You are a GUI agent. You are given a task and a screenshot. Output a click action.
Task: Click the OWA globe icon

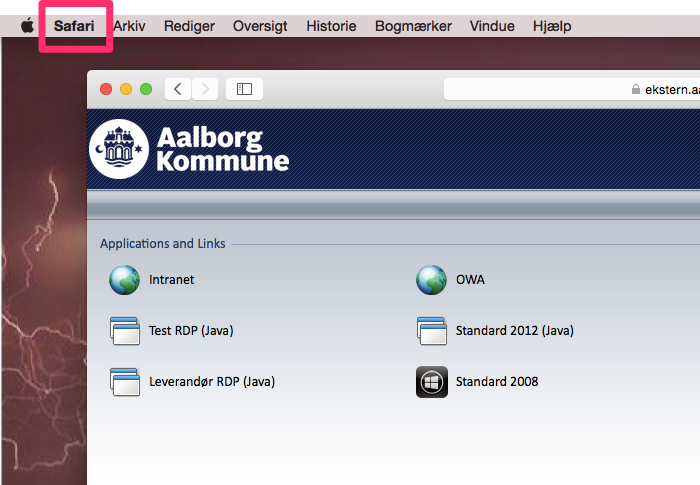[431, 280]
